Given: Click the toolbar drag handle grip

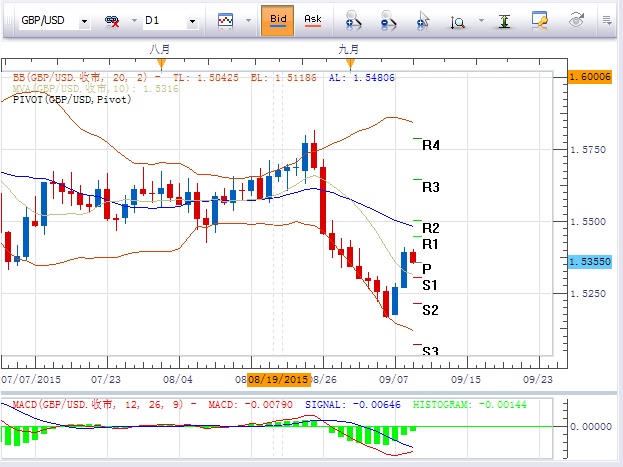Looking at the screenshot, I should coord(8,21).
